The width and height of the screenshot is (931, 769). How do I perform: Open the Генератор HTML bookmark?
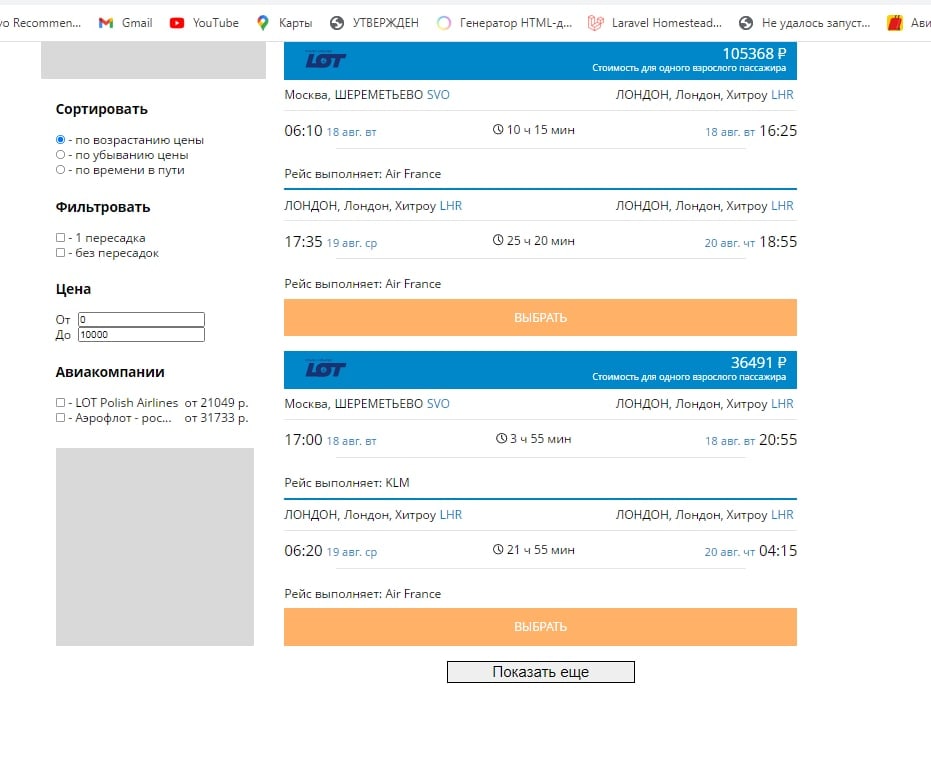tap(505, 23)
